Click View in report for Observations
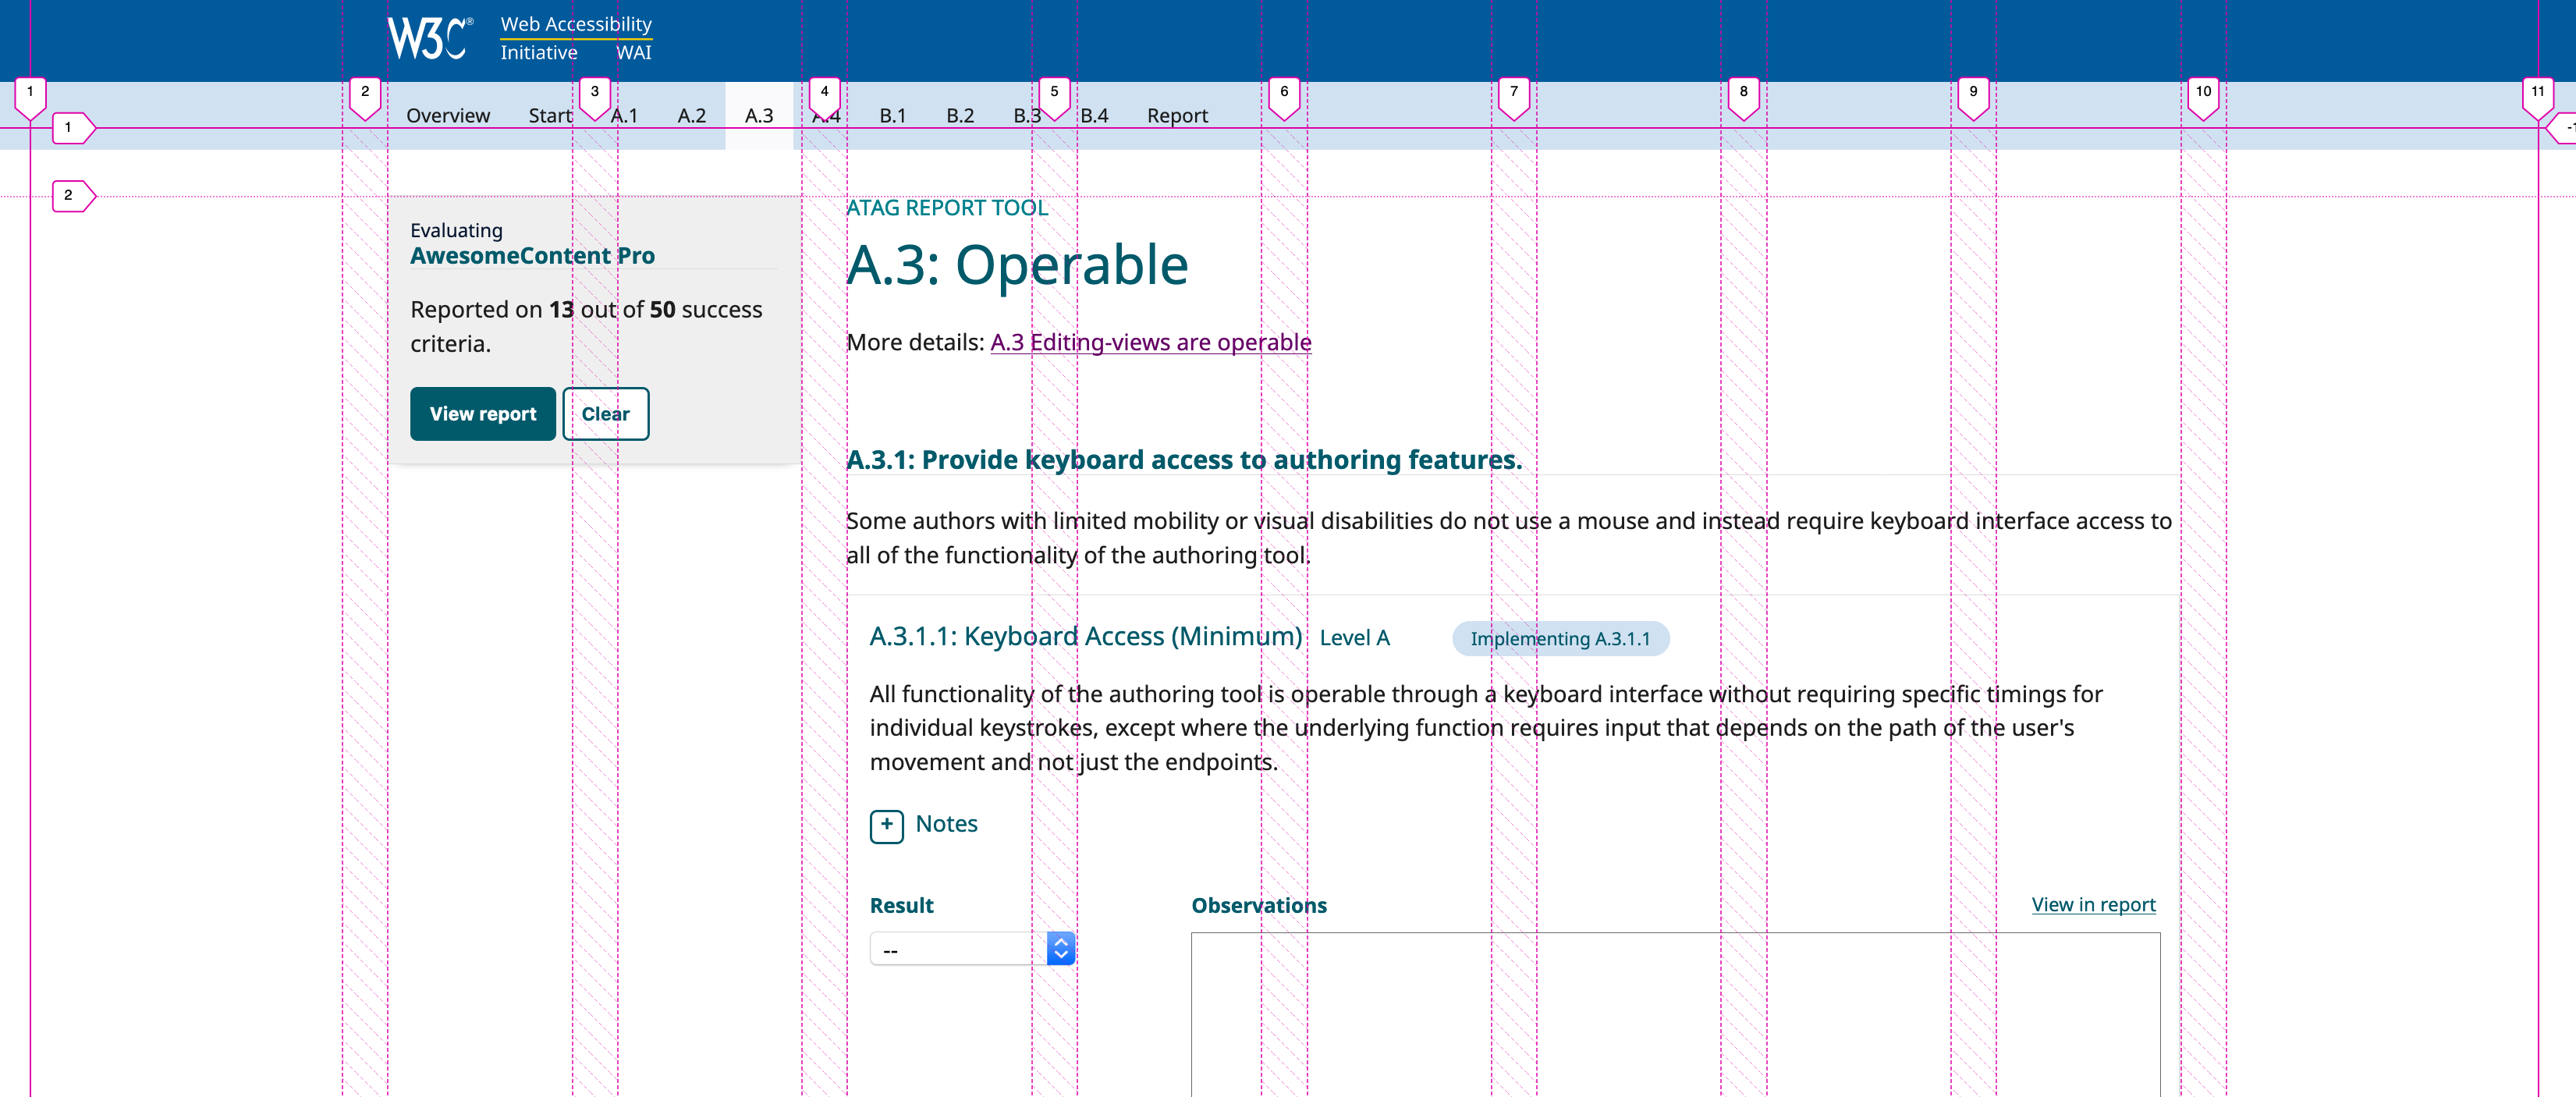Image resolution: width=2576 pixels, height=1097 pixels. click(2093, 904)
